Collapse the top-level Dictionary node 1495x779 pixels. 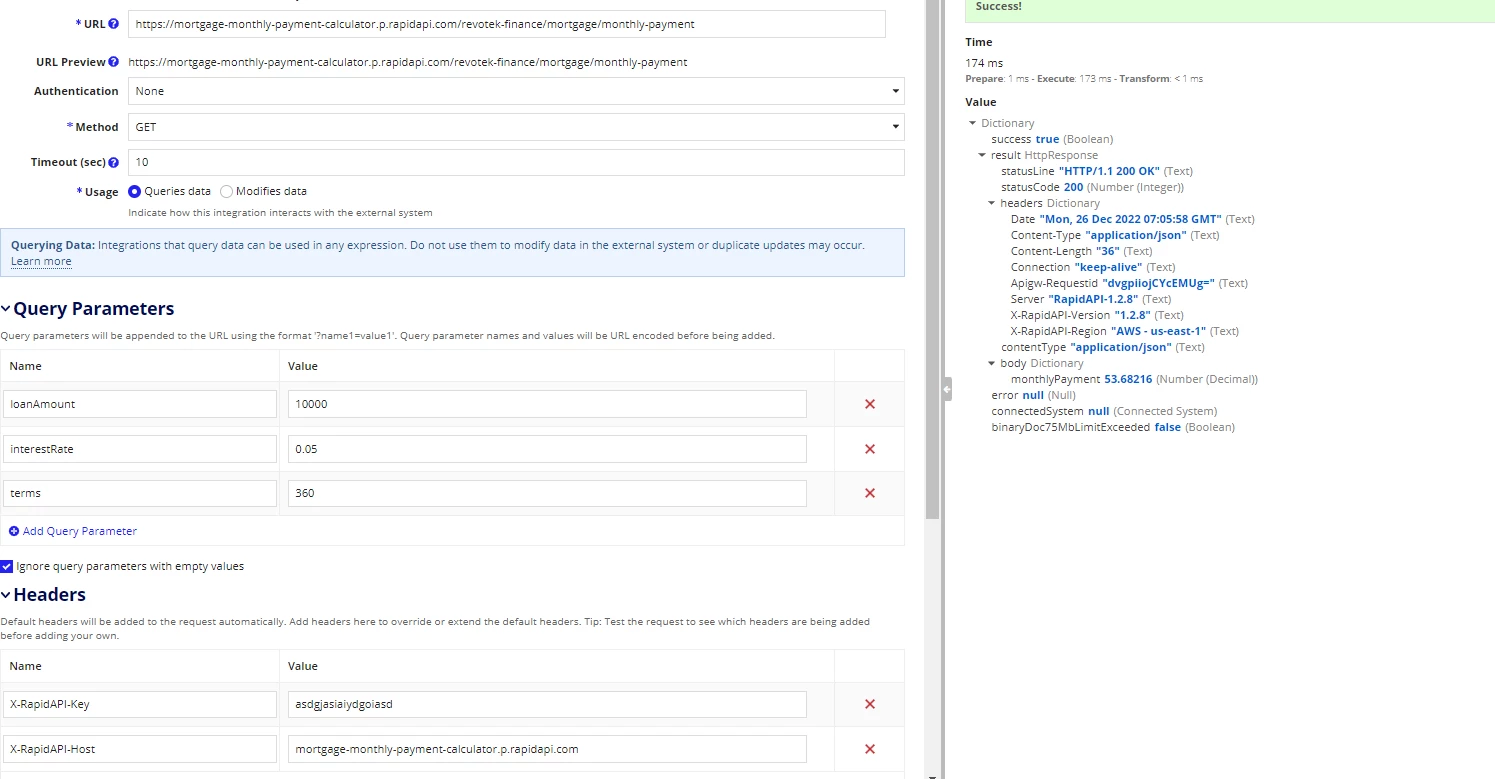click(972, 123)
